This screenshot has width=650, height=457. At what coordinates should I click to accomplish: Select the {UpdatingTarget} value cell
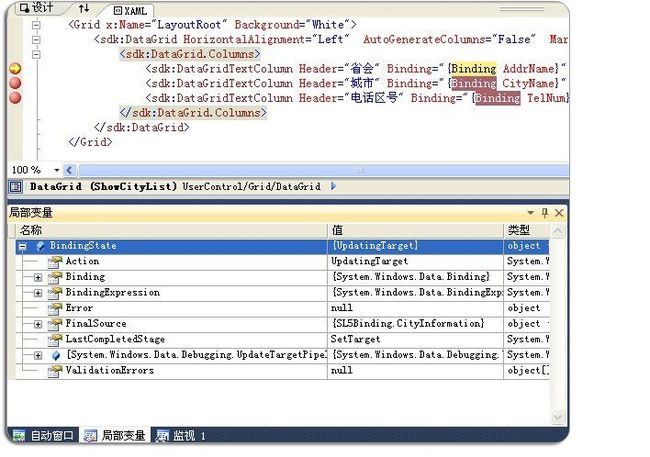[416, 246]
